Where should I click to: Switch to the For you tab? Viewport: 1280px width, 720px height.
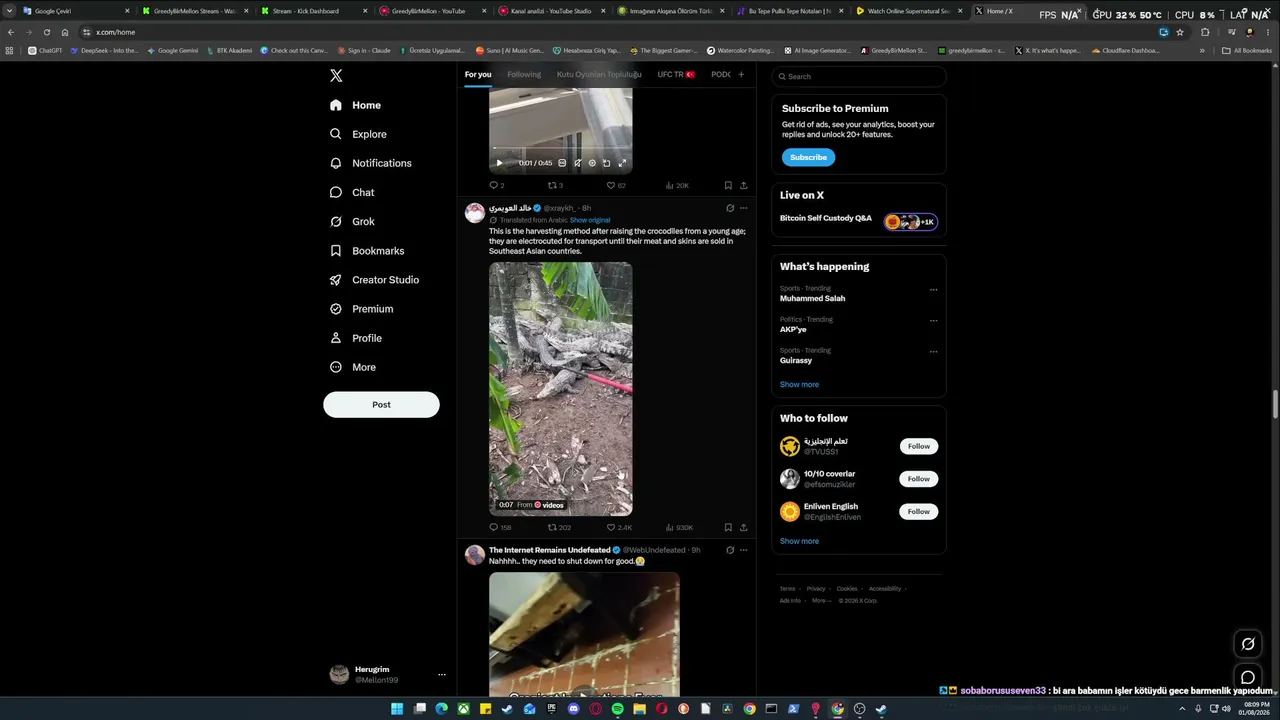coord(478,75)
